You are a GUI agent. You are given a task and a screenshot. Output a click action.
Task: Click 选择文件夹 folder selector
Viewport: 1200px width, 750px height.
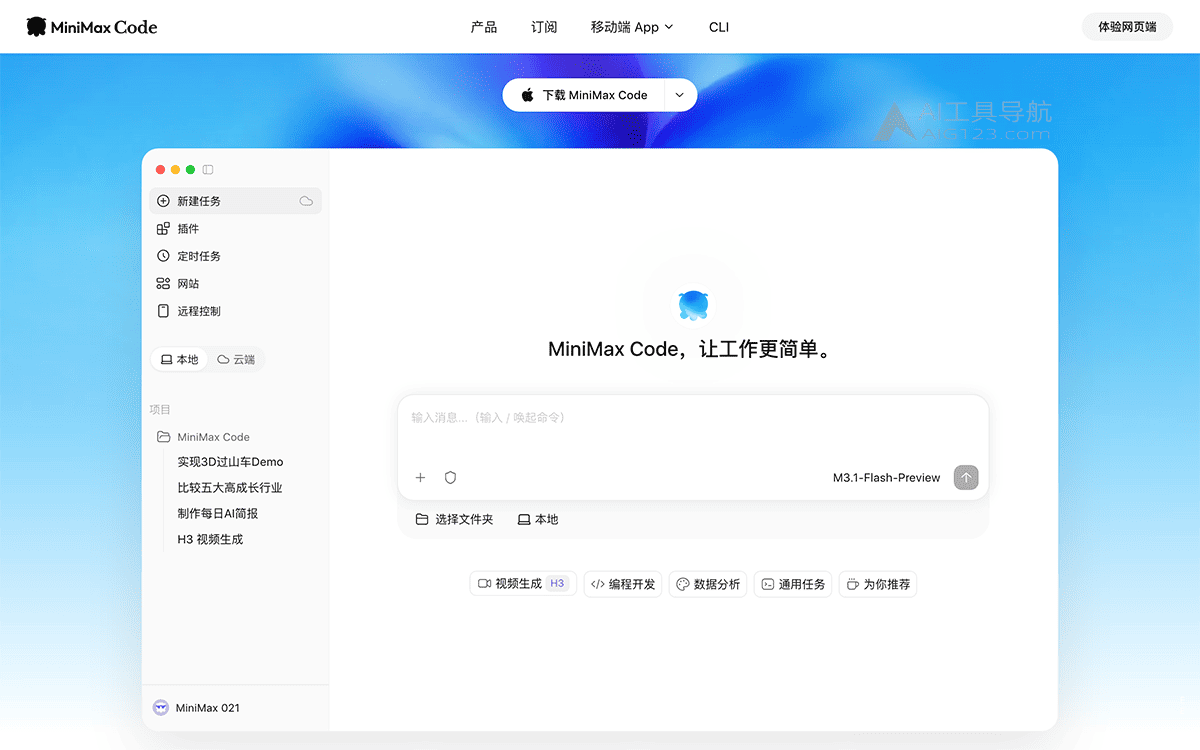point(454,519)
